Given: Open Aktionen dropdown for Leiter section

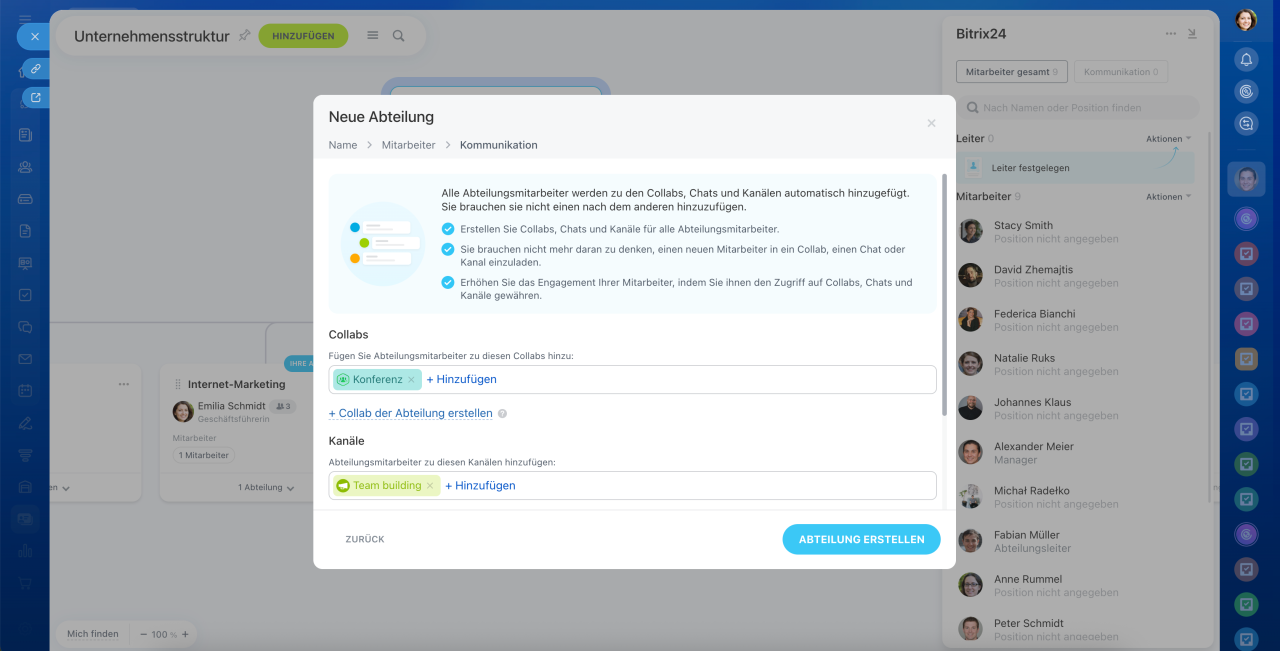Looking at the screenshot, I should coord(1169,139).
